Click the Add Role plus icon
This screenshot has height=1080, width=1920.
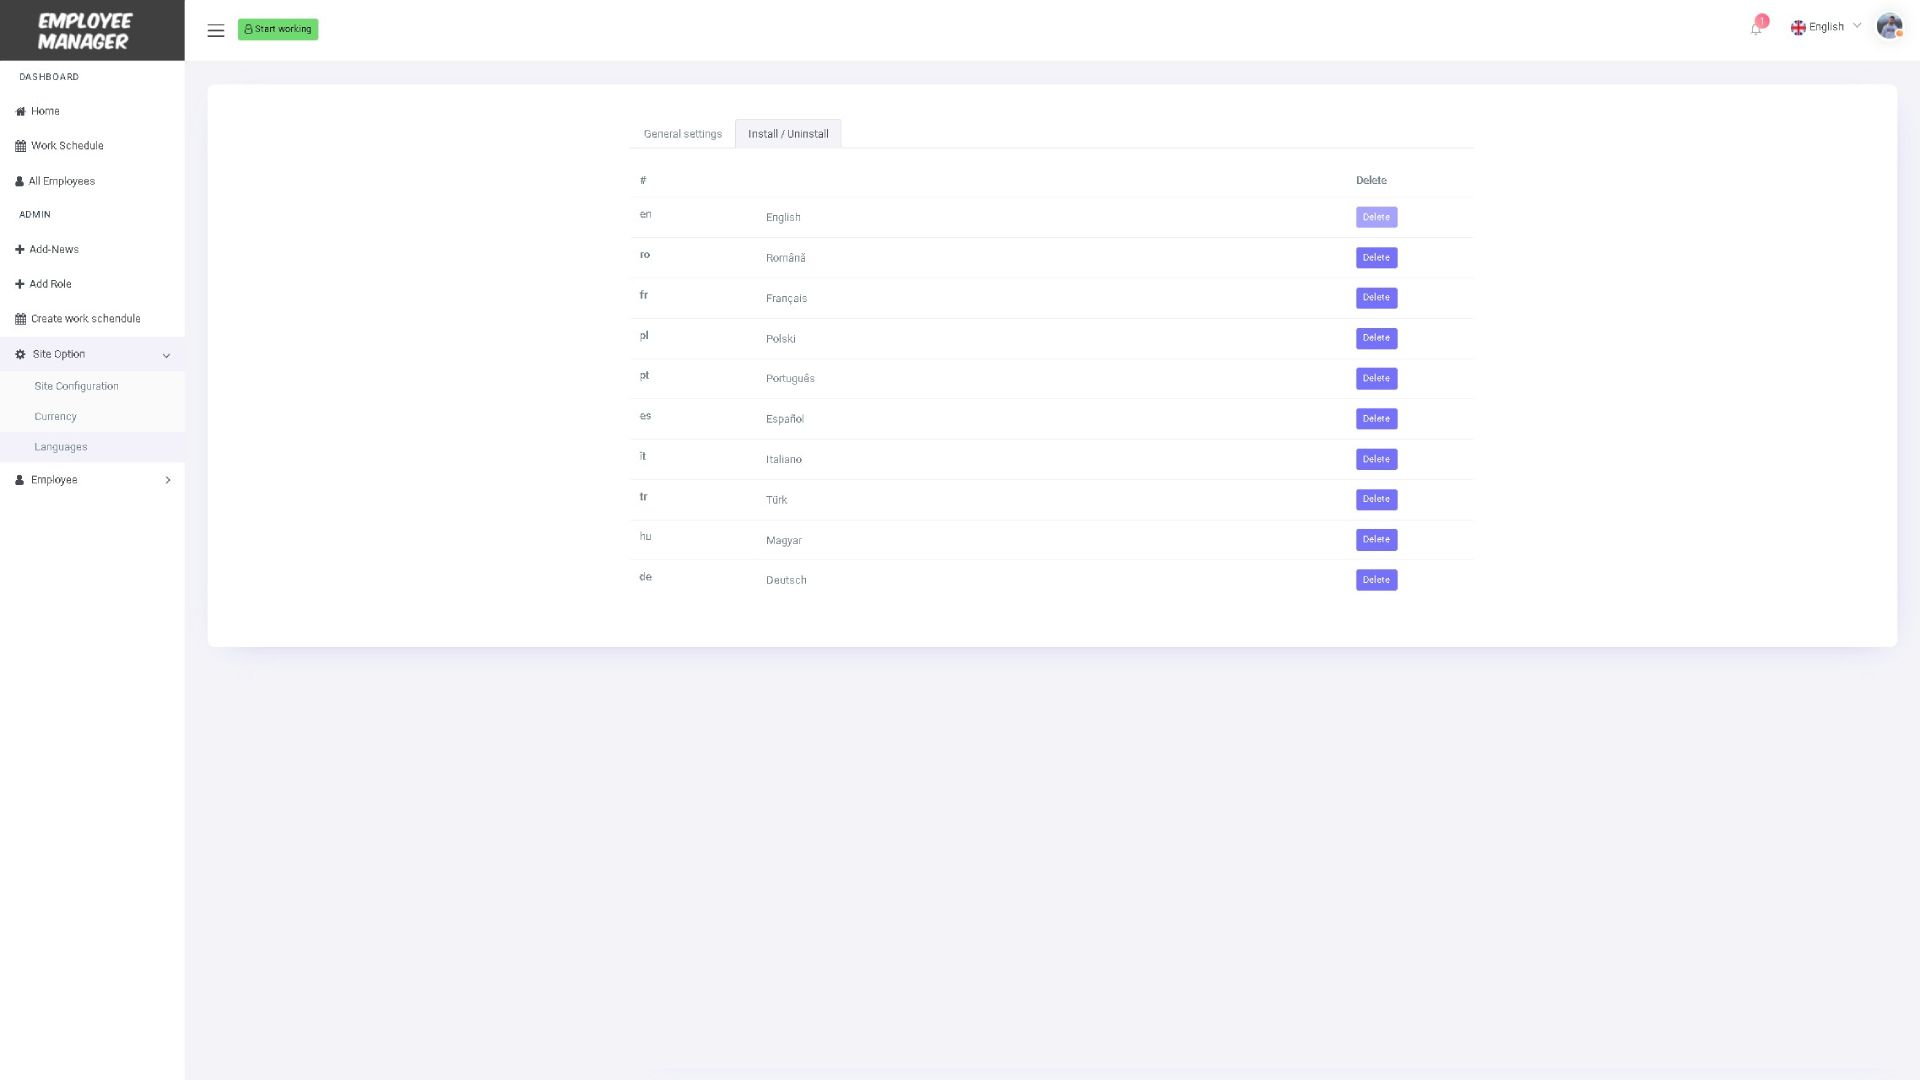tap(19, 284)
